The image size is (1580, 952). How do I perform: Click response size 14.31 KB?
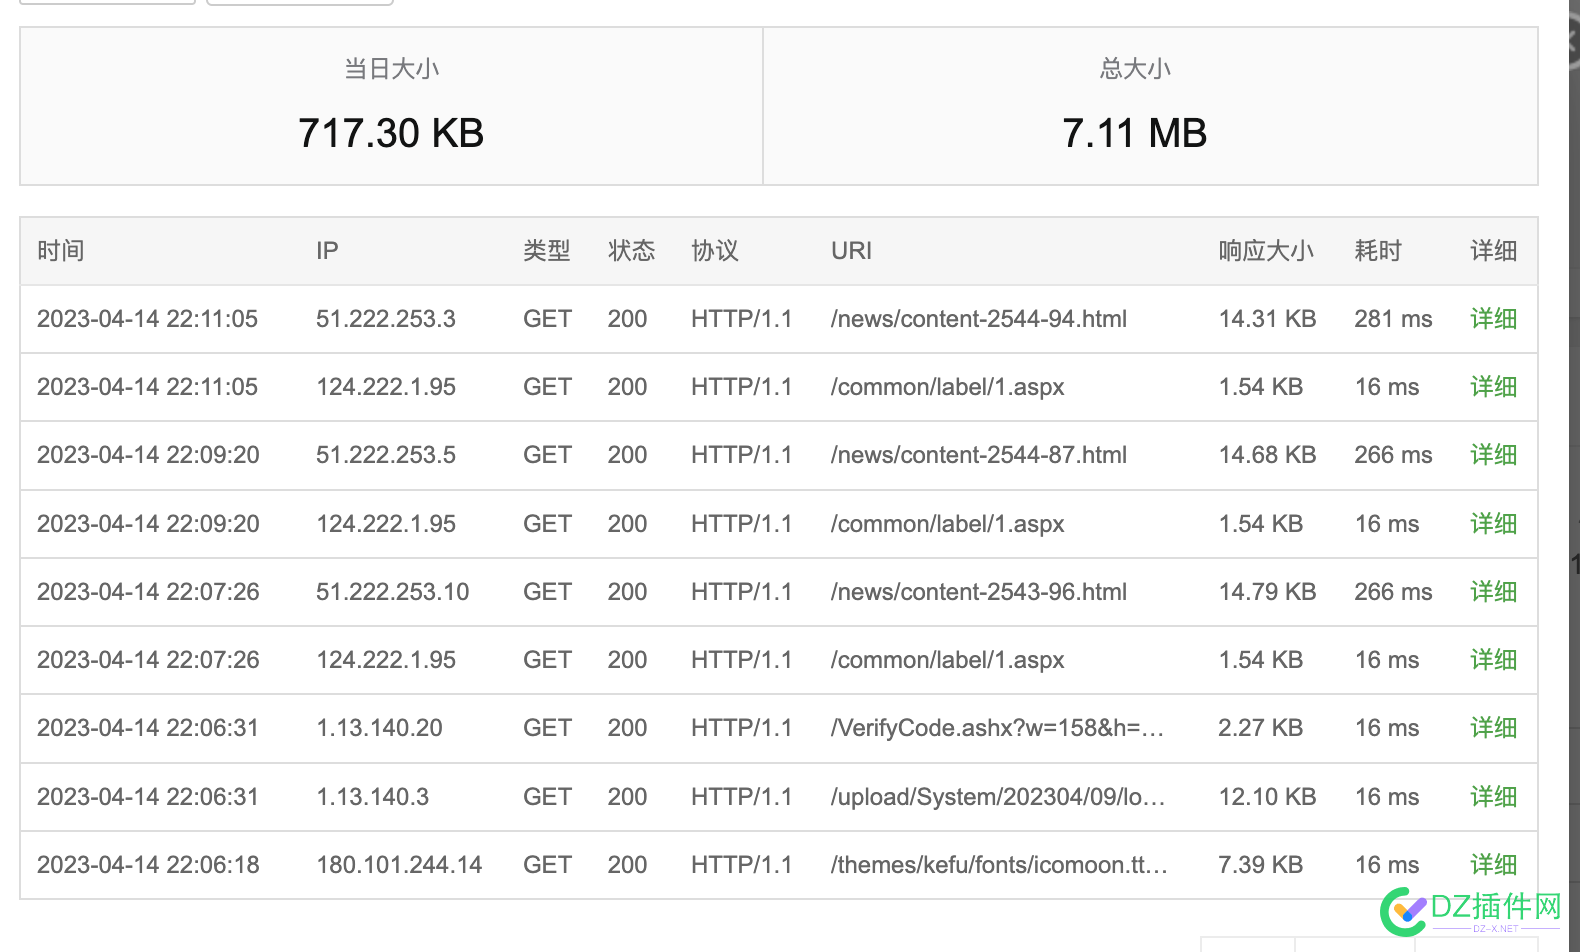click(1267, 319)
